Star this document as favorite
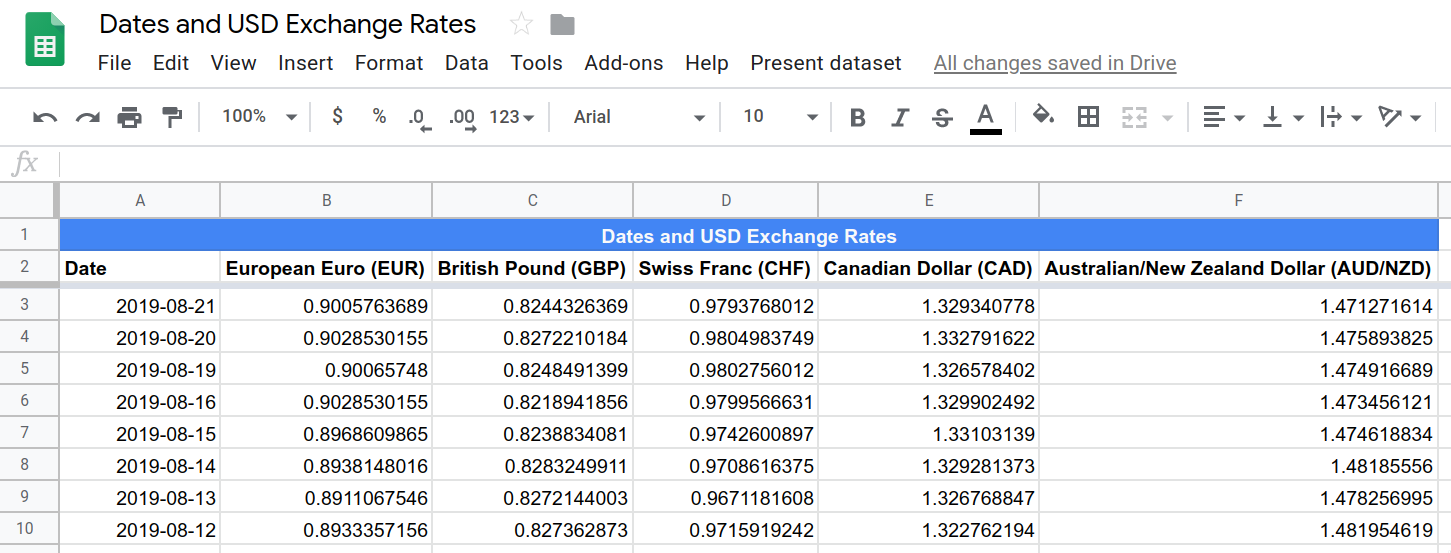The width and height of the screenshot is (1451, 553). click(x=520, y=25)
